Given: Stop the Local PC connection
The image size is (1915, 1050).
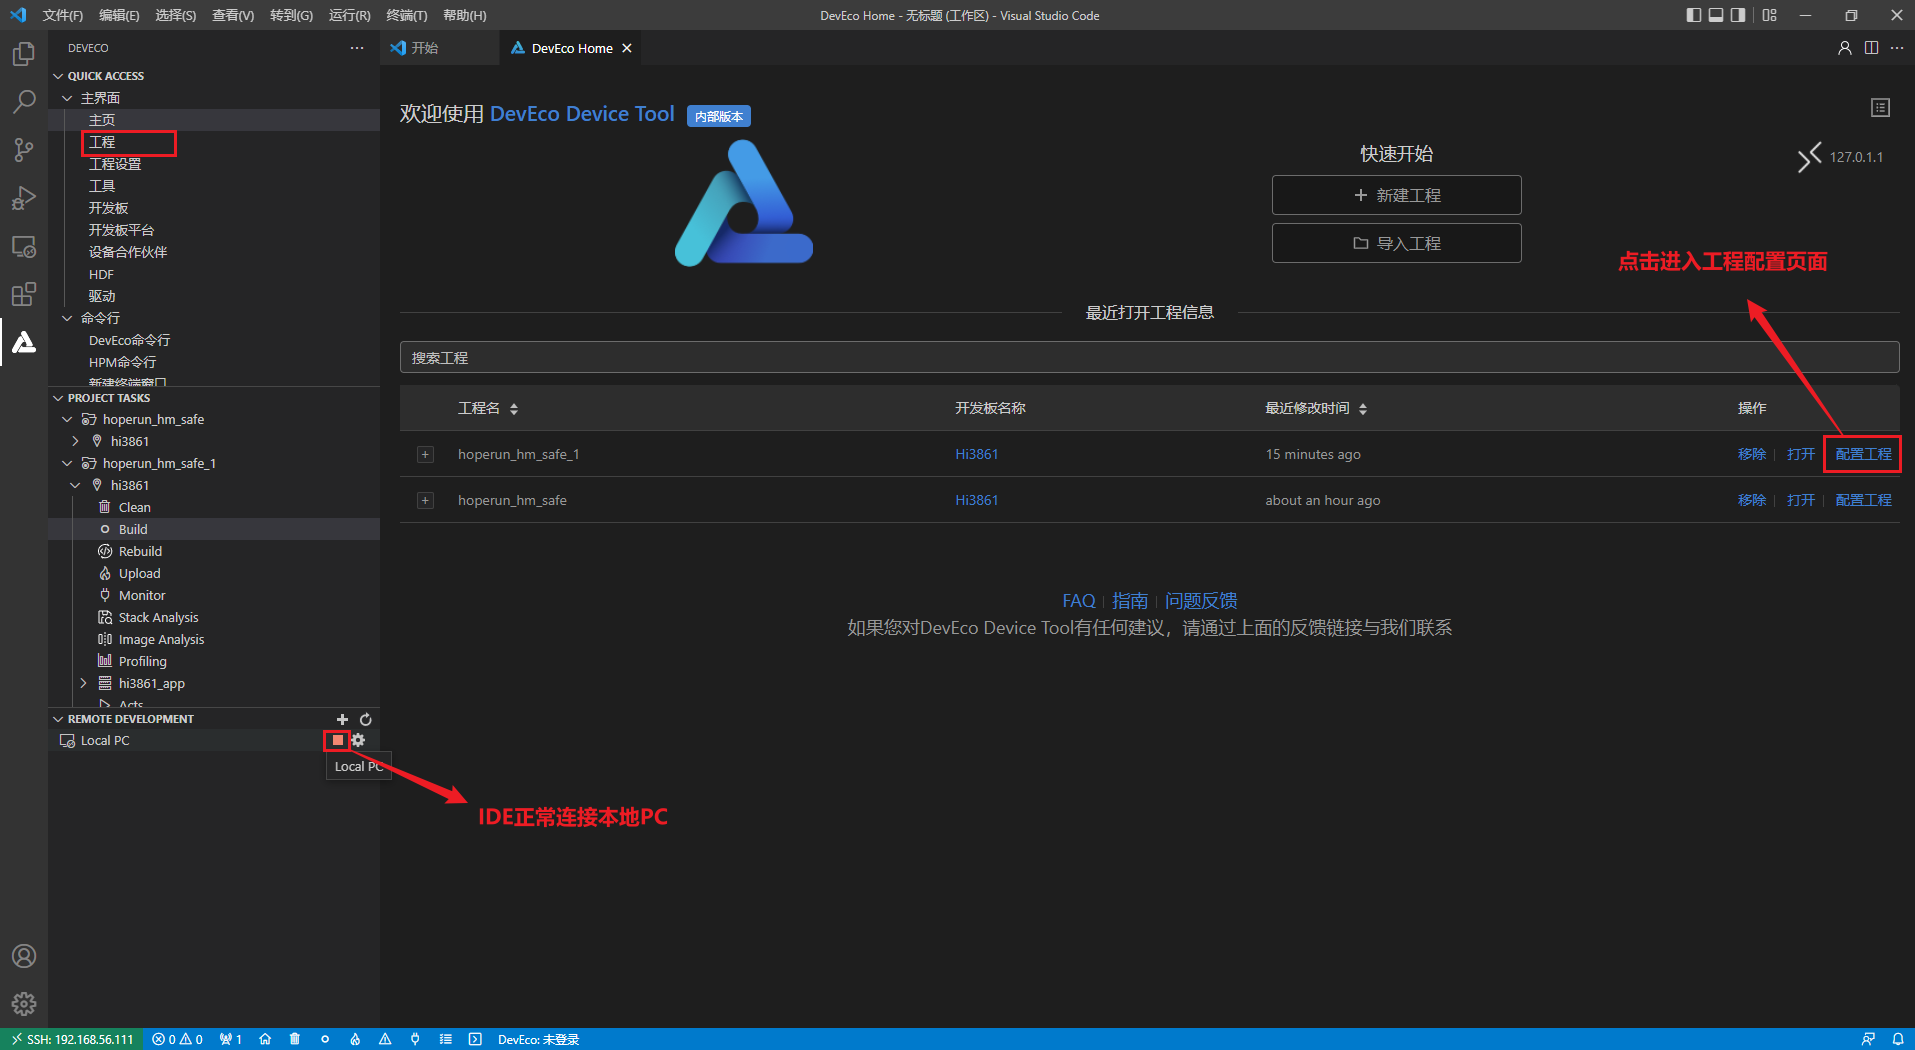Looking at the screenshot, I should click(338, 740).
